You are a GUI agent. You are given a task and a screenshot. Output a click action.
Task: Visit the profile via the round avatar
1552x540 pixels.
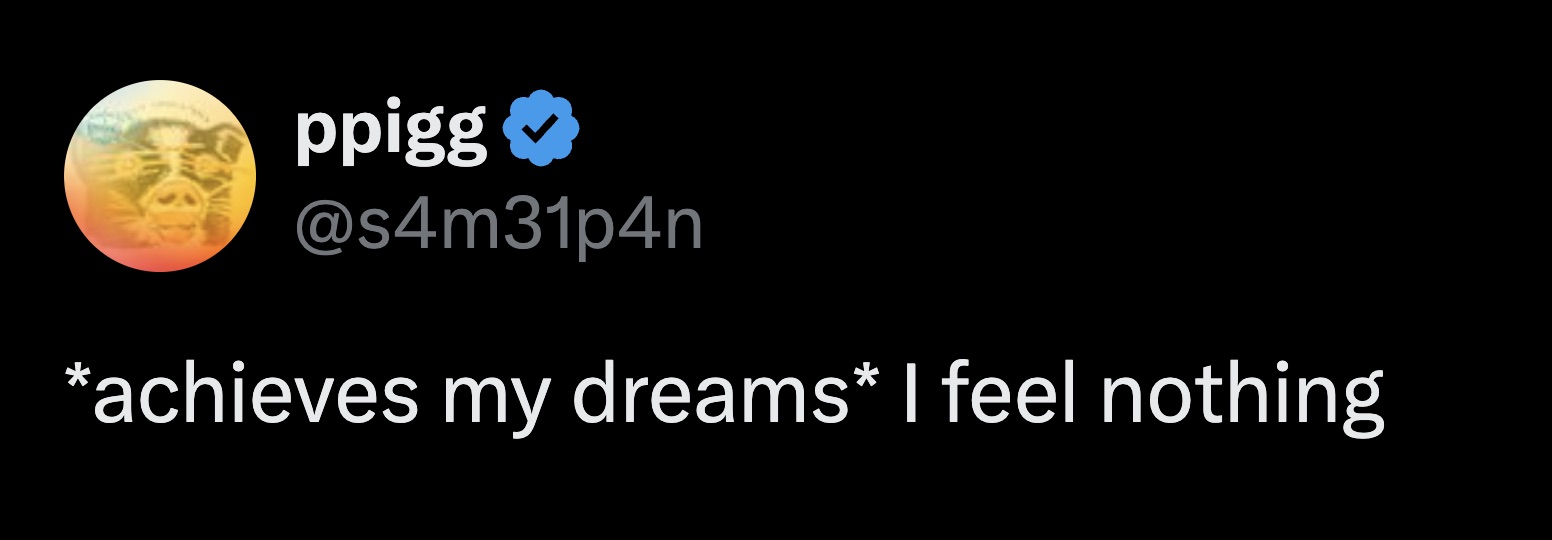click(x=160, y=175)
